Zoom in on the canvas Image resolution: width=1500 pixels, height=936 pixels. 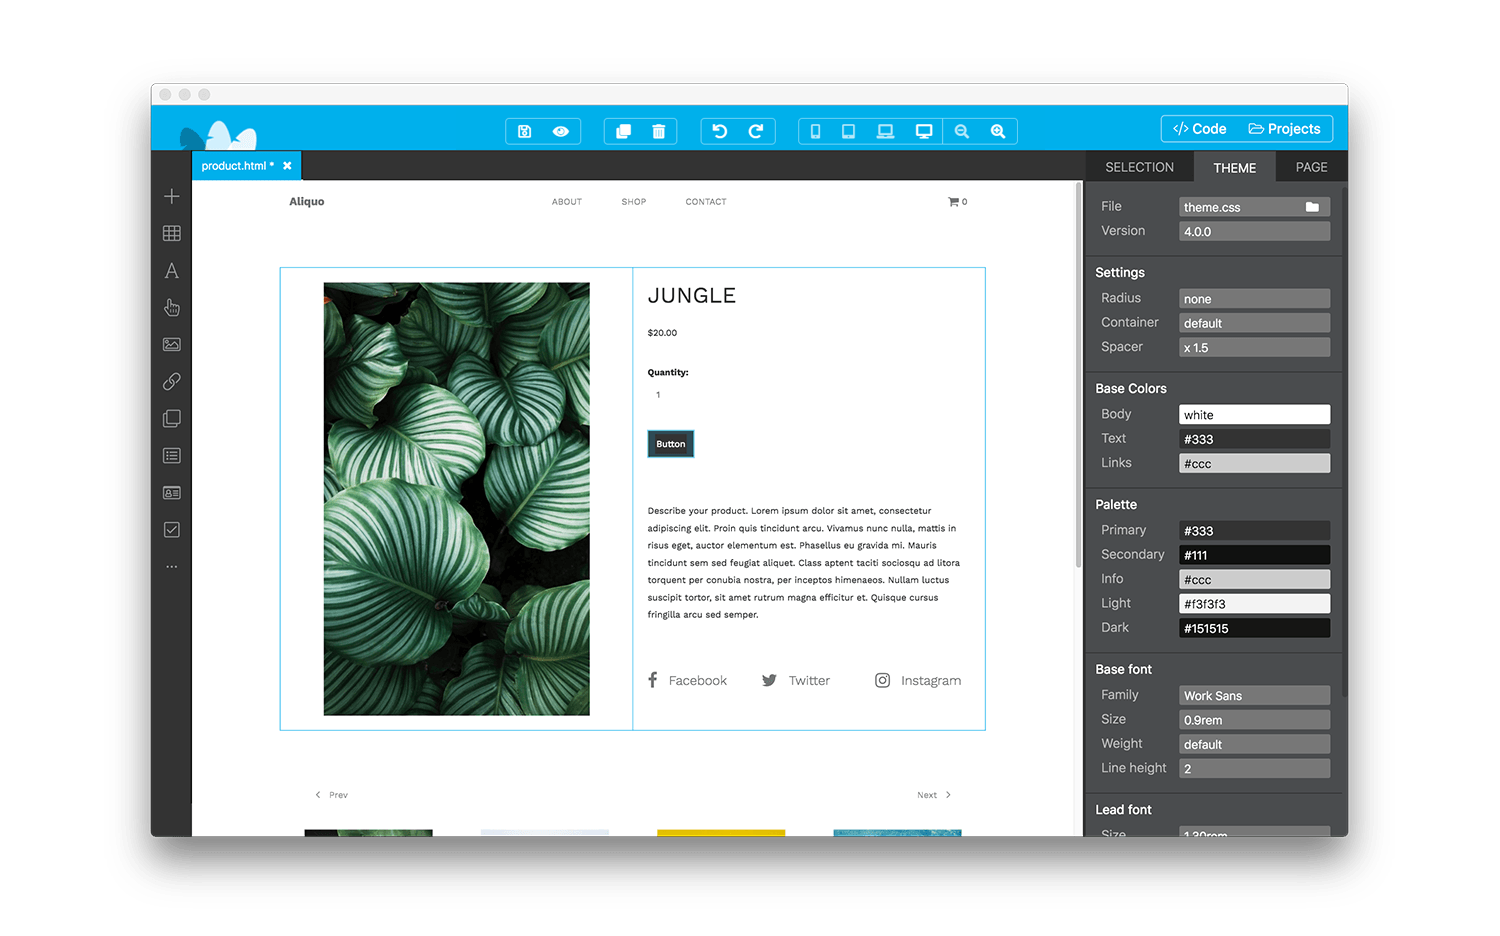pos(998,131)
